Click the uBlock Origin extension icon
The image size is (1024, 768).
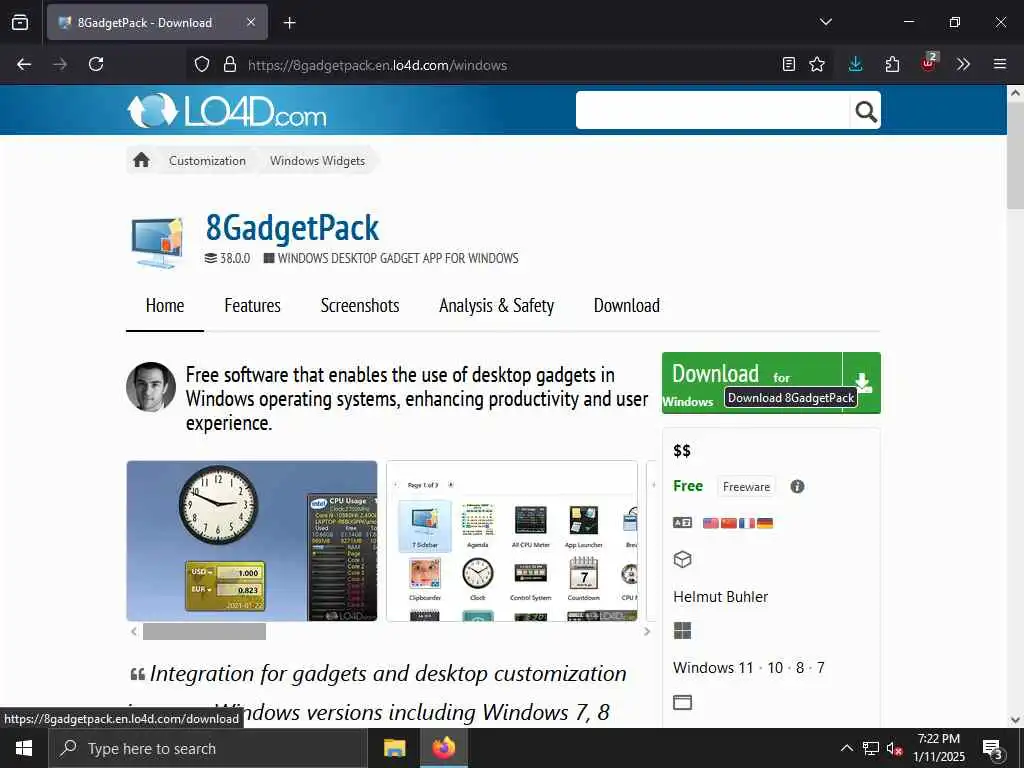point(929,63)
